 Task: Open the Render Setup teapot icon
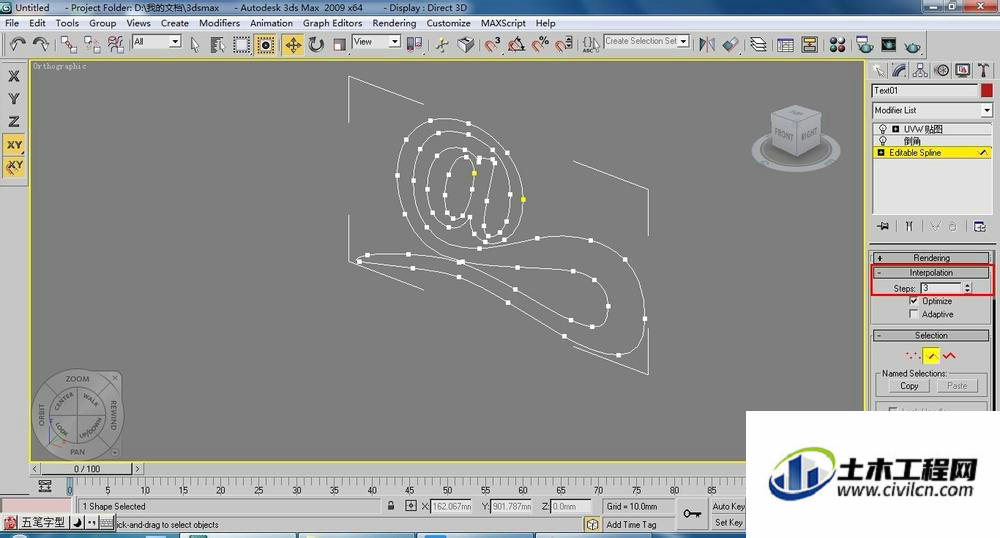[x=865, y=44]
